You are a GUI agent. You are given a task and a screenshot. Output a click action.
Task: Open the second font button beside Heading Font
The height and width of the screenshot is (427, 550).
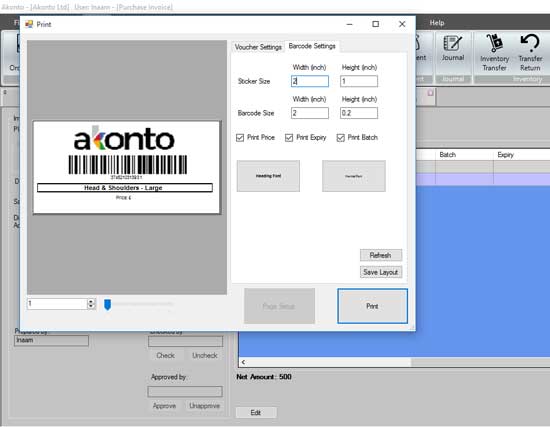point(354,176)
